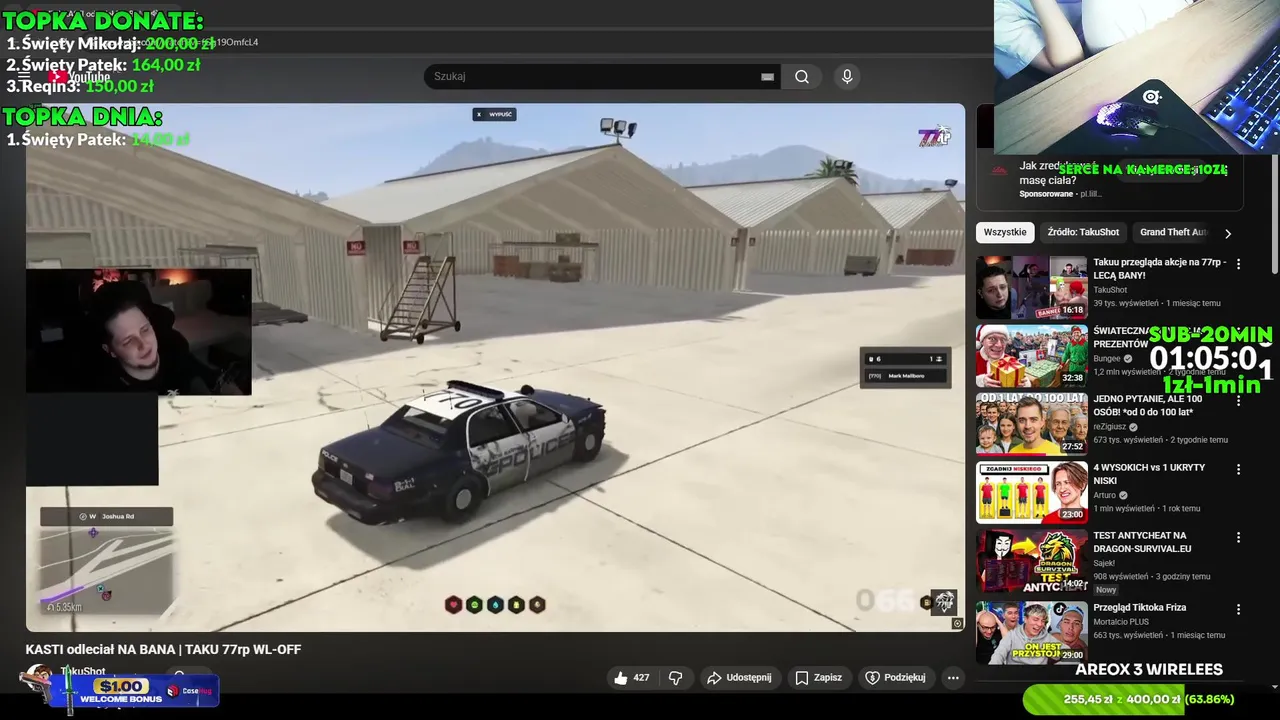Open TEST ANTYCHEAT NA DRAGON-SURVIVAL.EU video
Image resolution: width=1280 pixels, height=720 pixels.
pyautogui.click(x=1142, y=542)
